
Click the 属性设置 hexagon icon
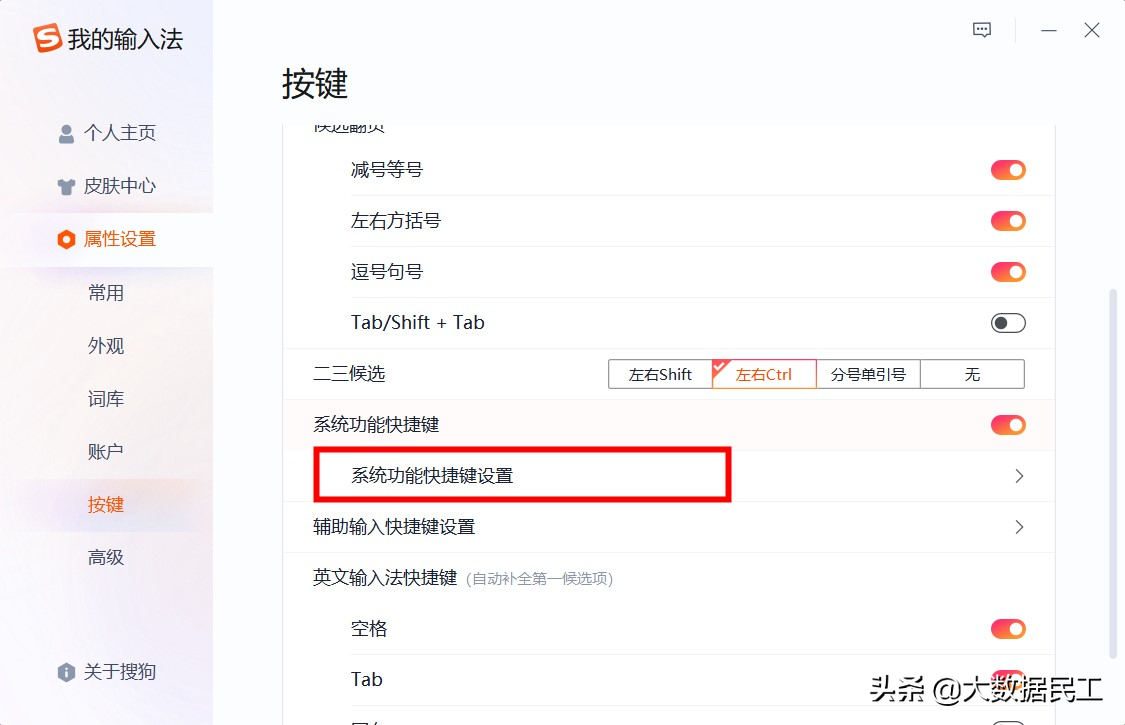(66, 239)
